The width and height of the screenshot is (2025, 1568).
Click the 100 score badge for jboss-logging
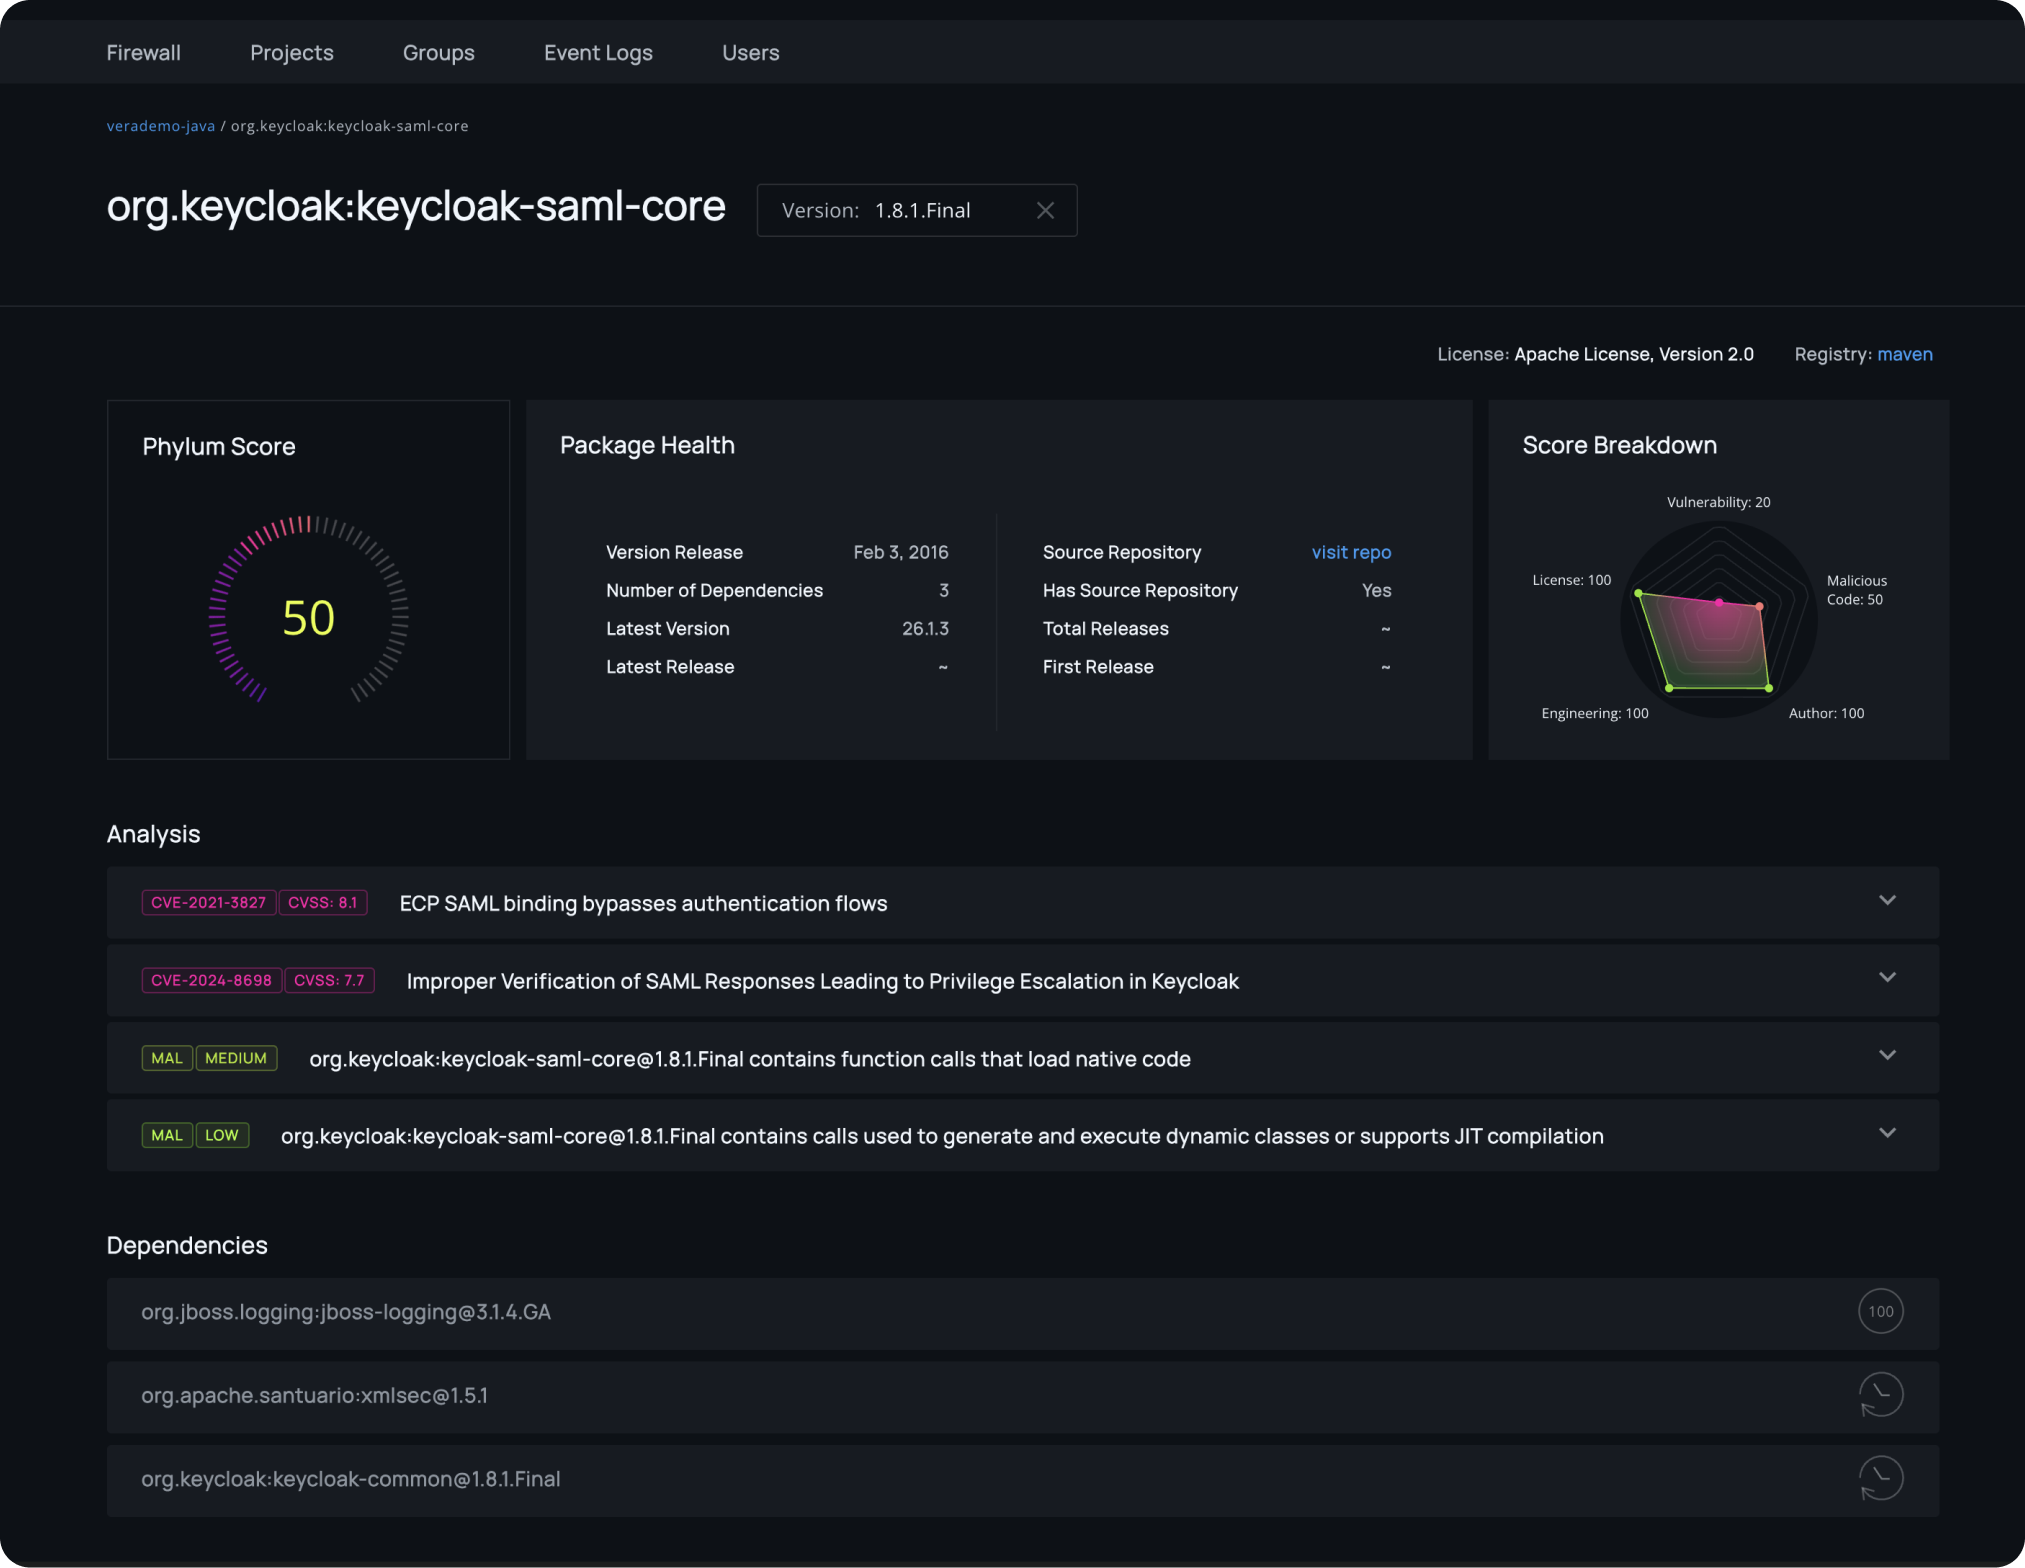[x=1881, y=1312]
